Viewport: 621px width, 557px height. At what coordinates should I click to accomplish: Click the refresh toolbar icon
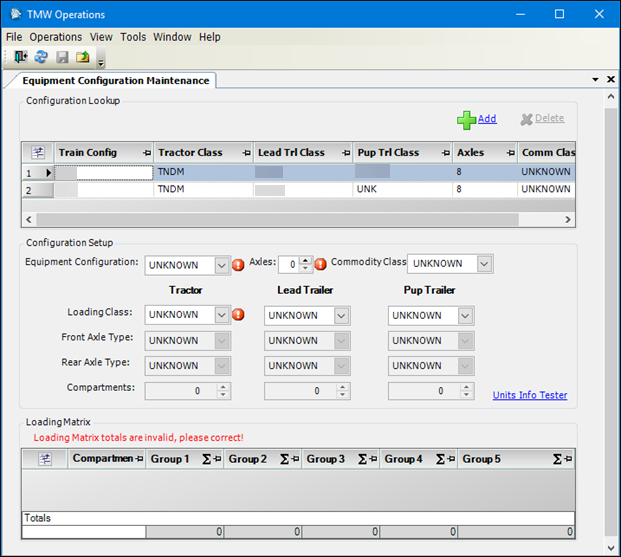[41, 57]
